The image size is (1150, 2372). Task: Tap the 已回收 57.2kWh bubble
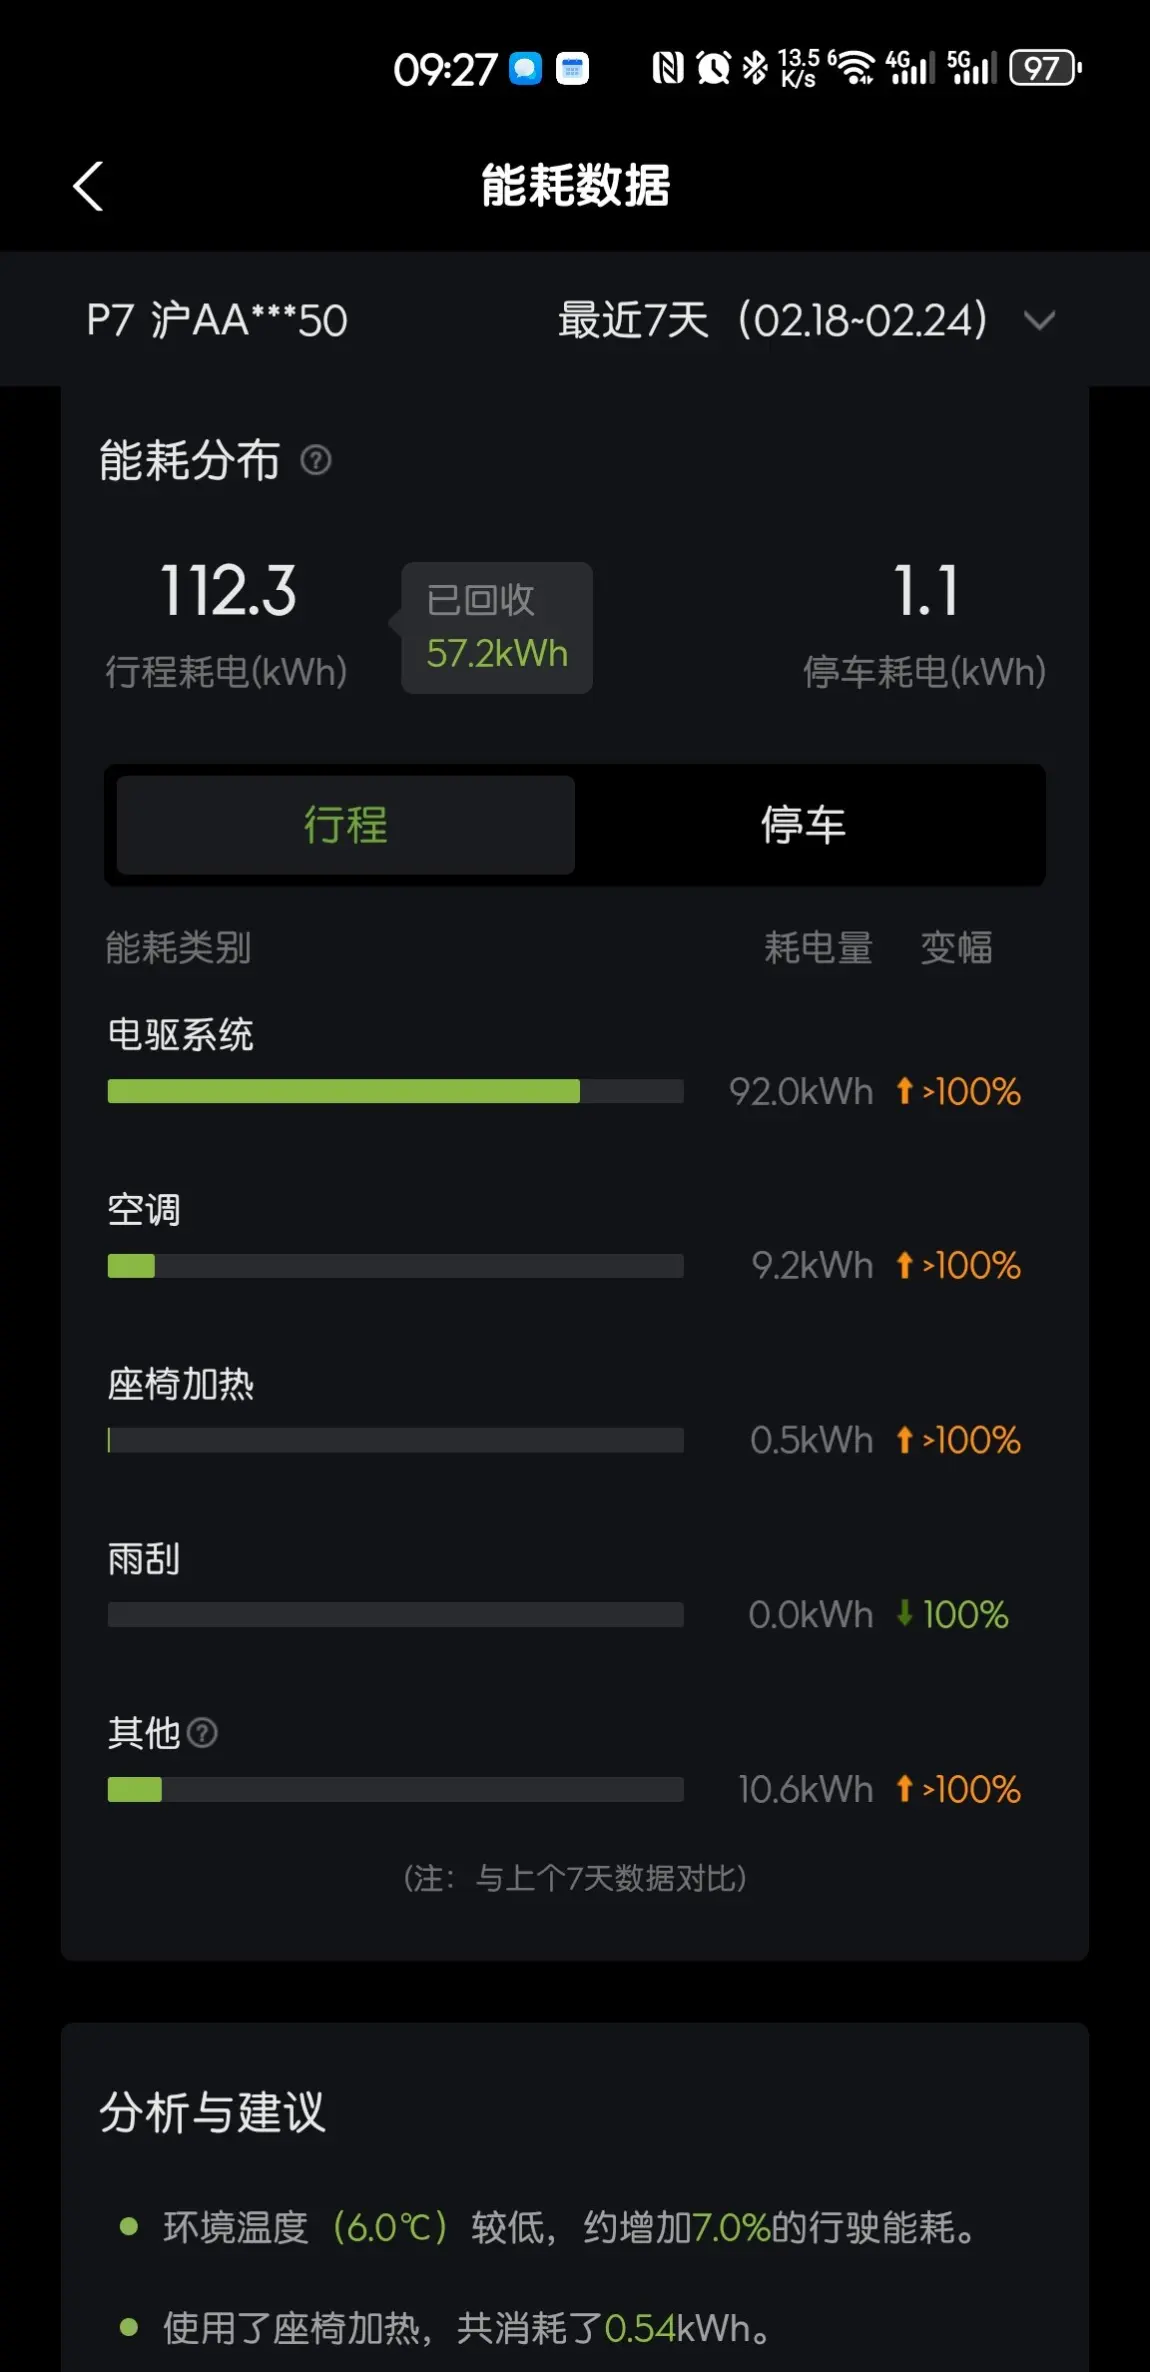pyautogui.click(x=496, y=627)
